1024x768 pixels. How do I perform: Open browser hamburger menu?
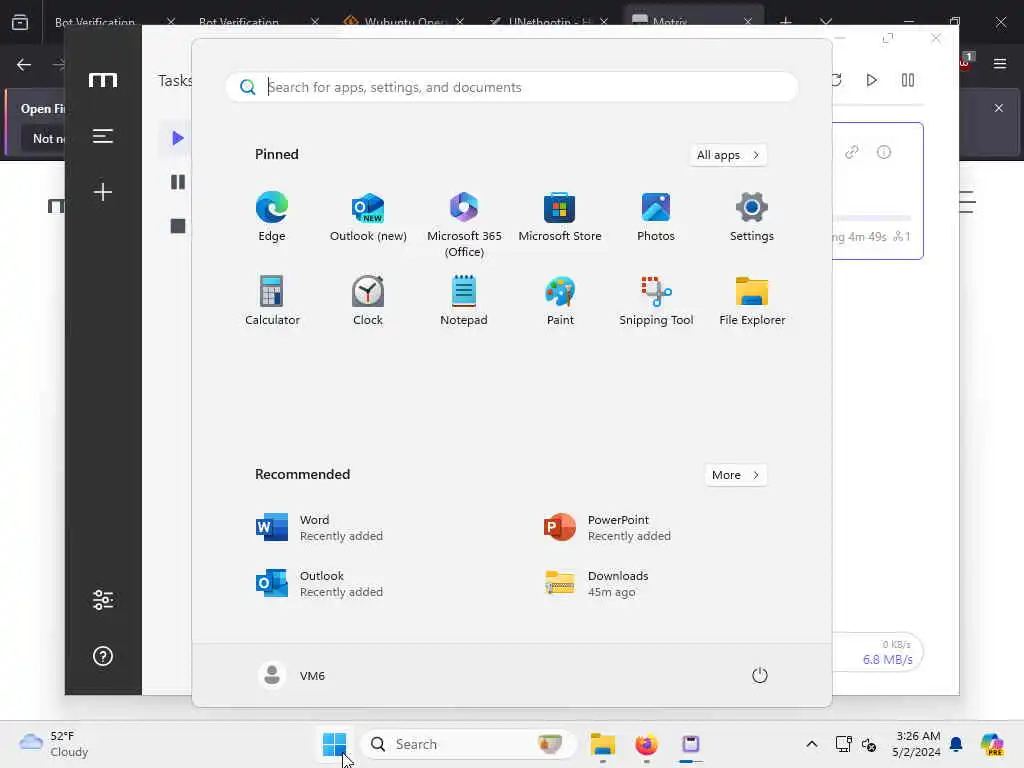coord(1000,64)
